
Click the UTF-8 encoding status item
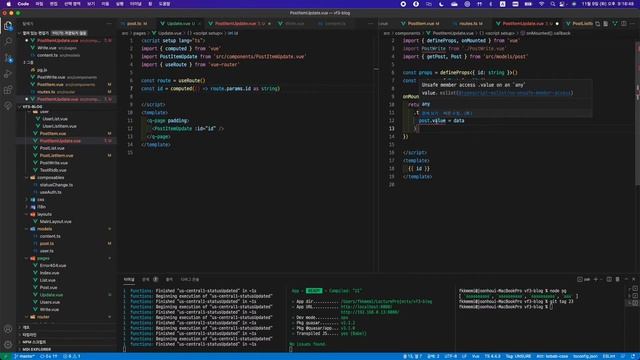point(451,356)
